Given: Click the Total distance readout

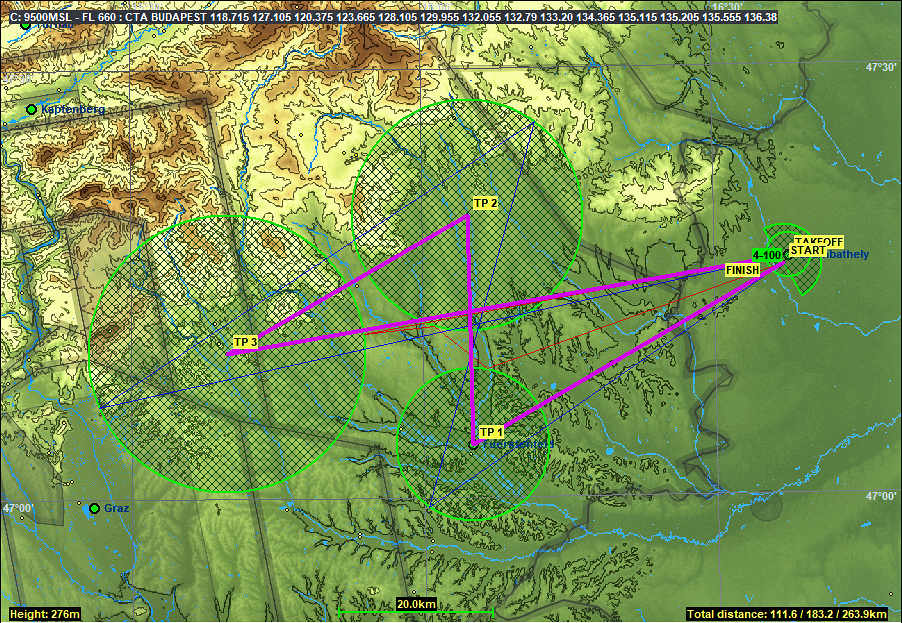Looking at the screenshot, I should [x=792, y=613].
